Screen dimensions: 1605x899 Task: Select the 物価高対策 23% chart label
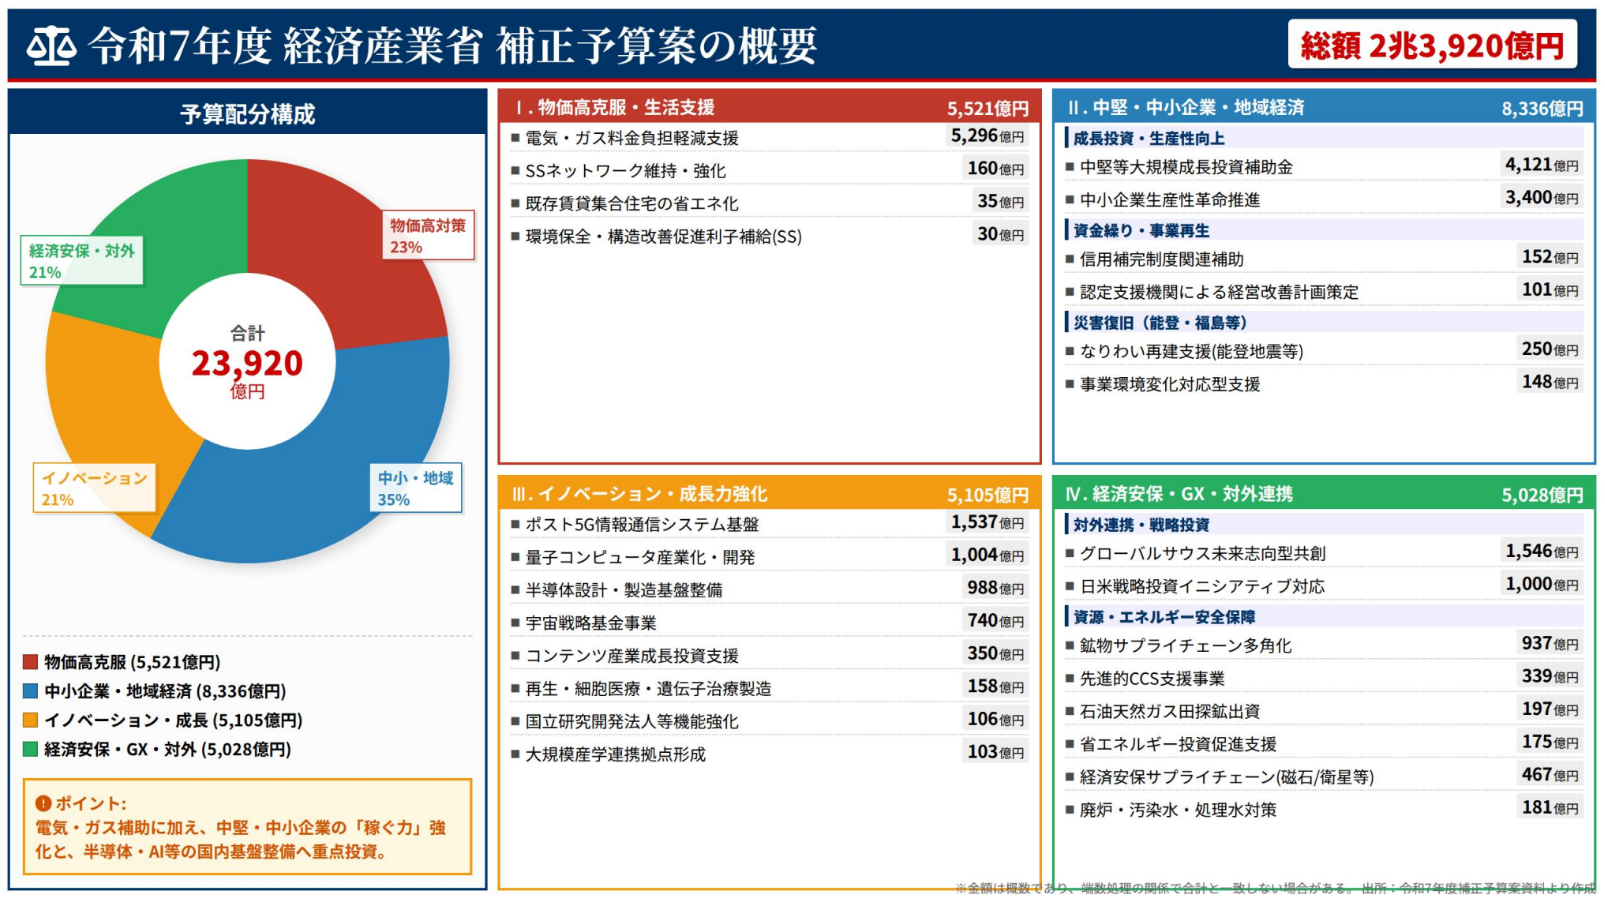pos(427,235)
